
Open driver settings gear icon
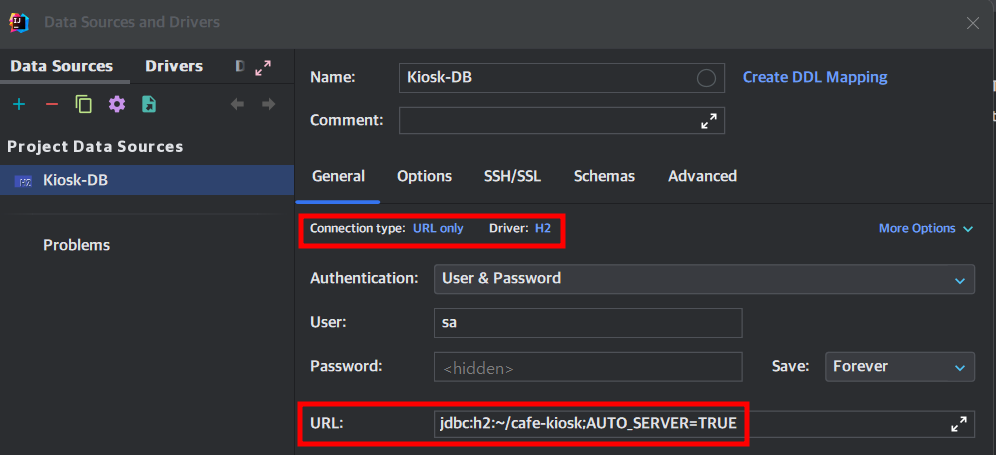116,104
